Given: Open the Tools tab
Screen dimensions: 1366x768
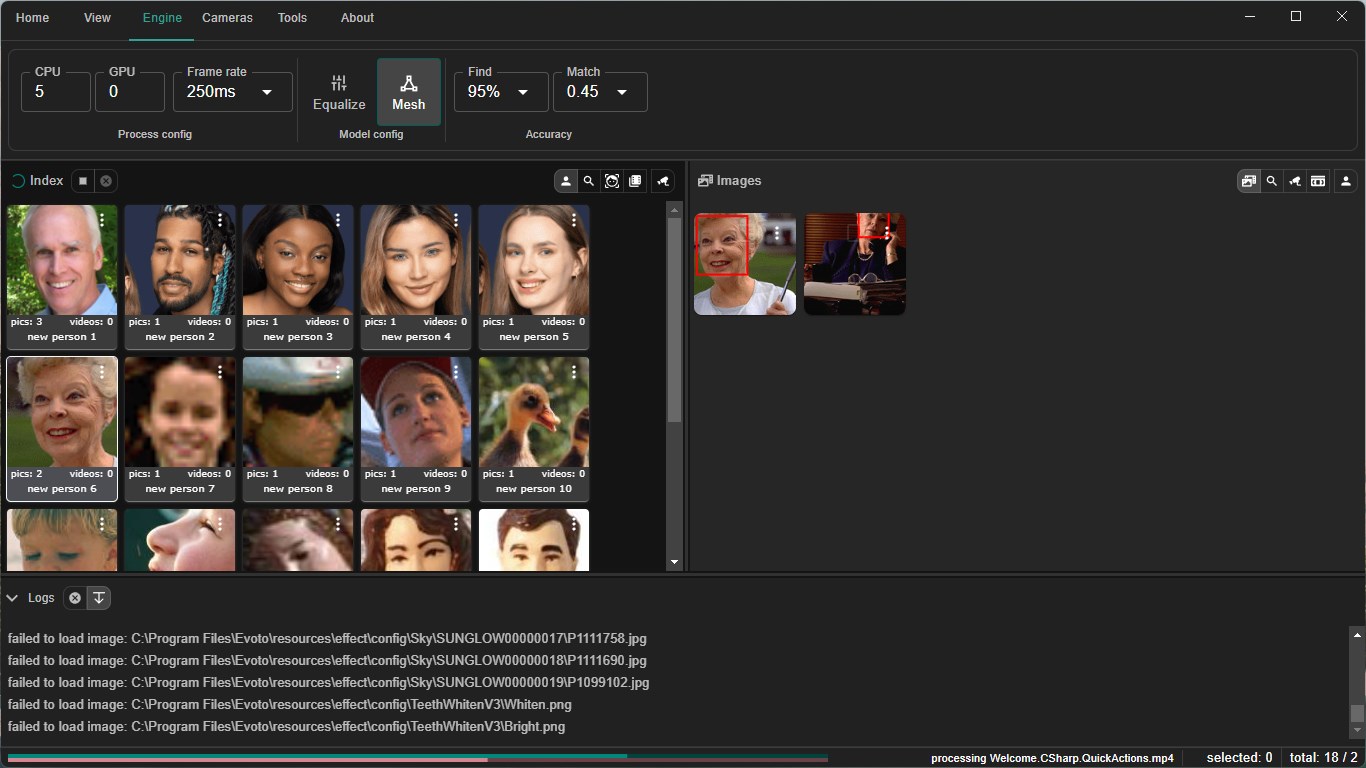Looking at the screenshot, I should (x=292, y=18).
